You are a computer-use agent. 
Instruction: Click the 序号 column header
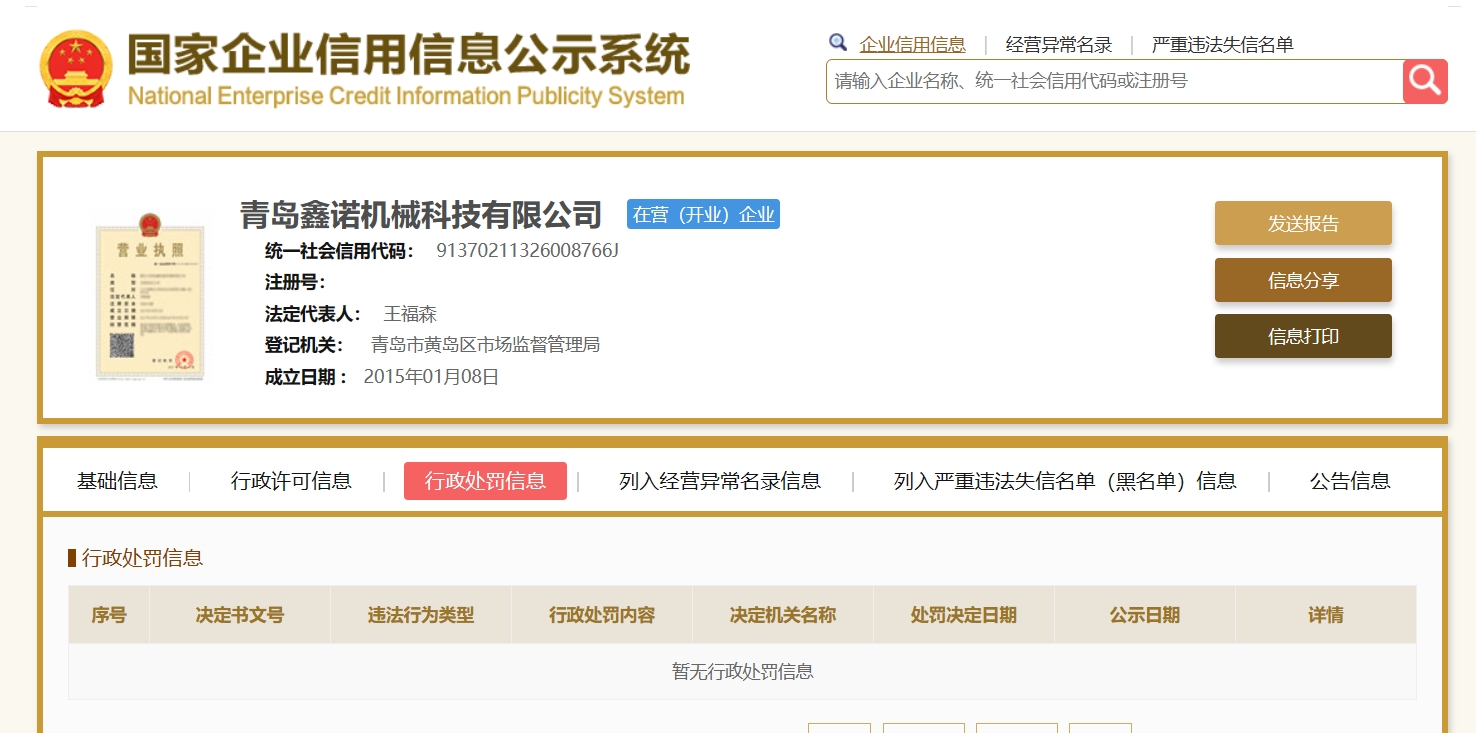click(x=109, y=615)
